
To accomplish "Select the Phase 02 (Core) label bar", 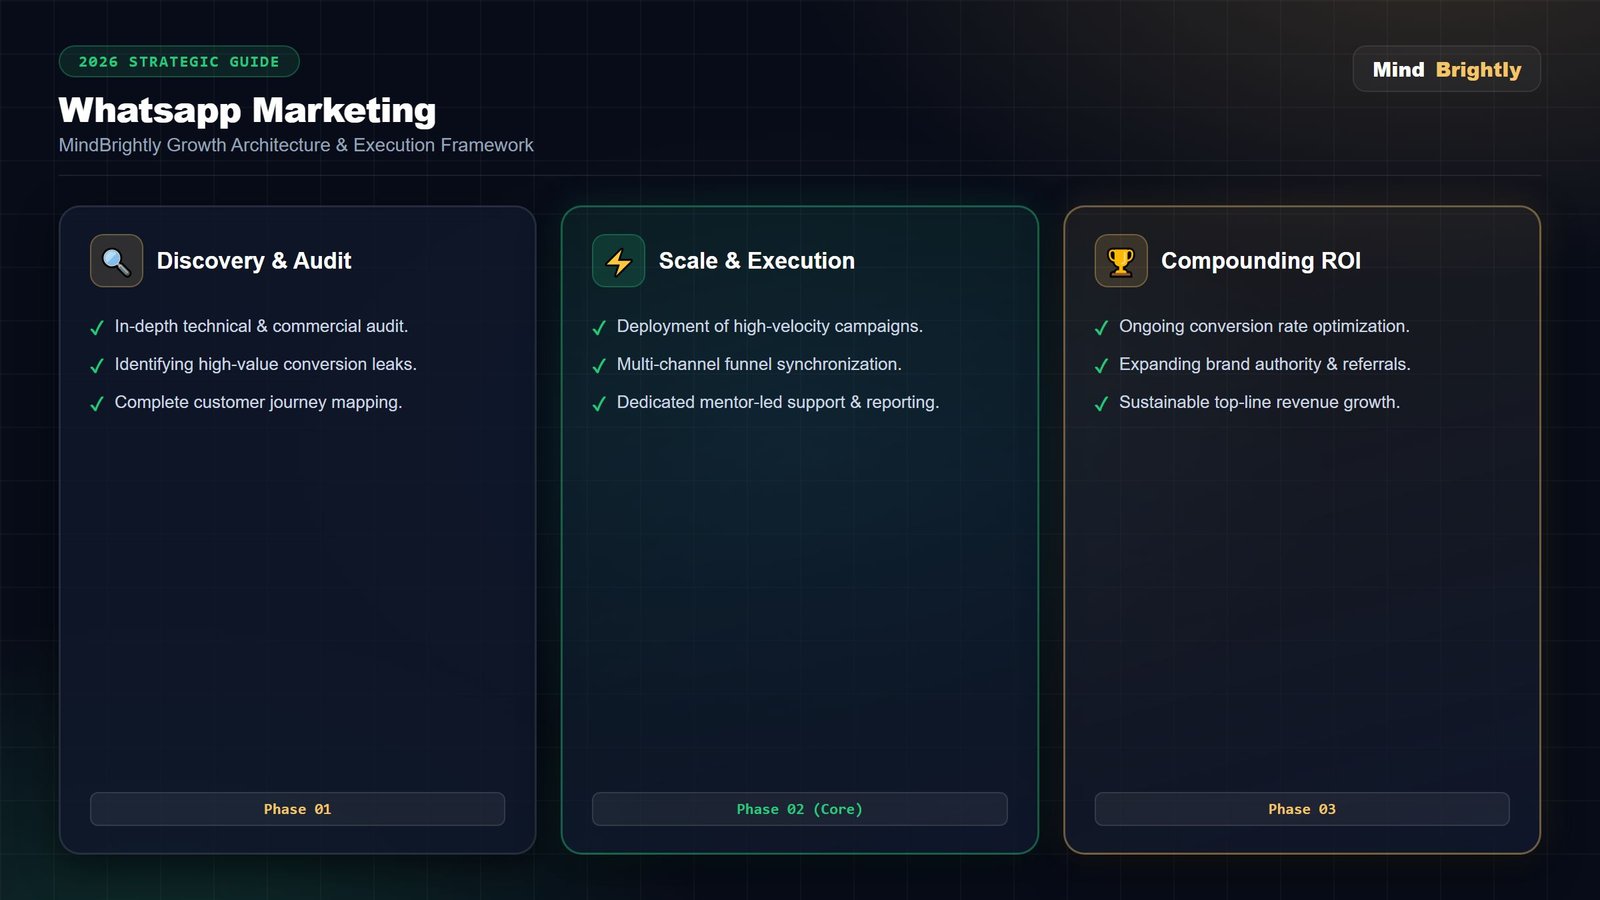I will click(799, 809).
